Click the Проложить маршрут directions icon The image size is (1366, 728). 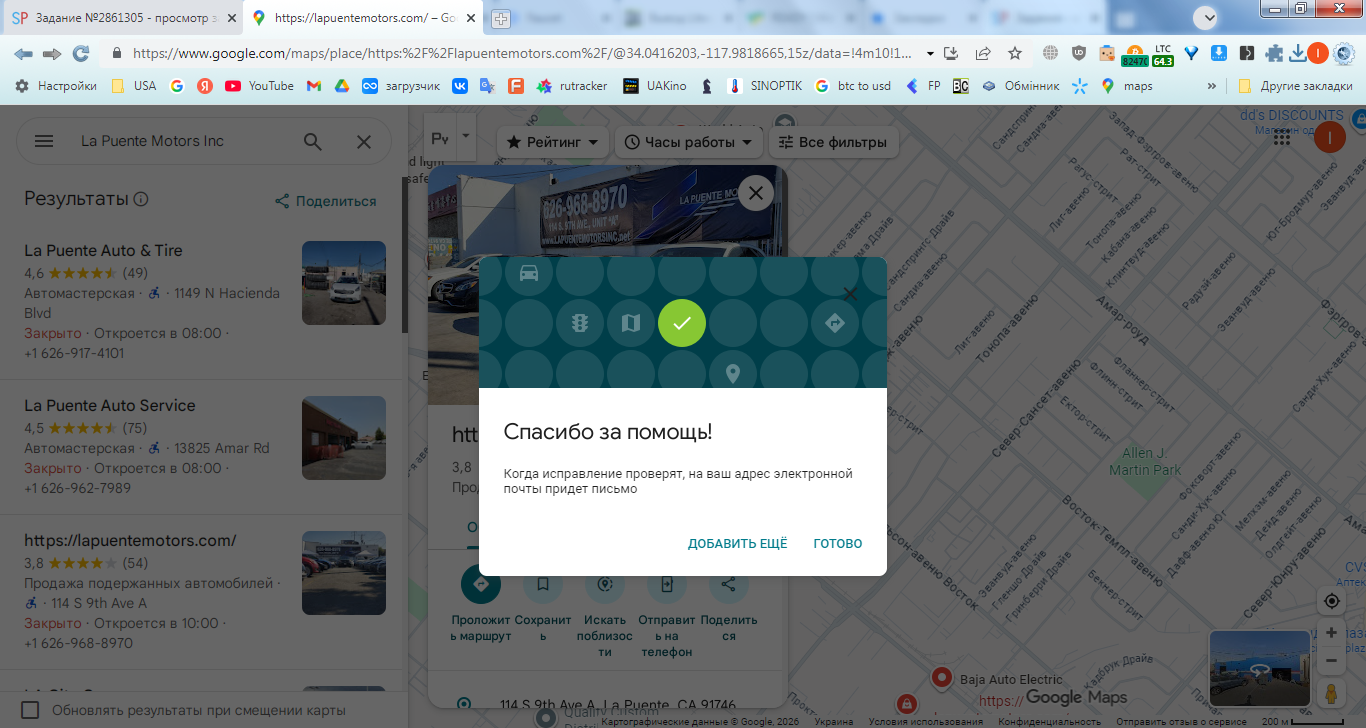click(x=480, y=585)
